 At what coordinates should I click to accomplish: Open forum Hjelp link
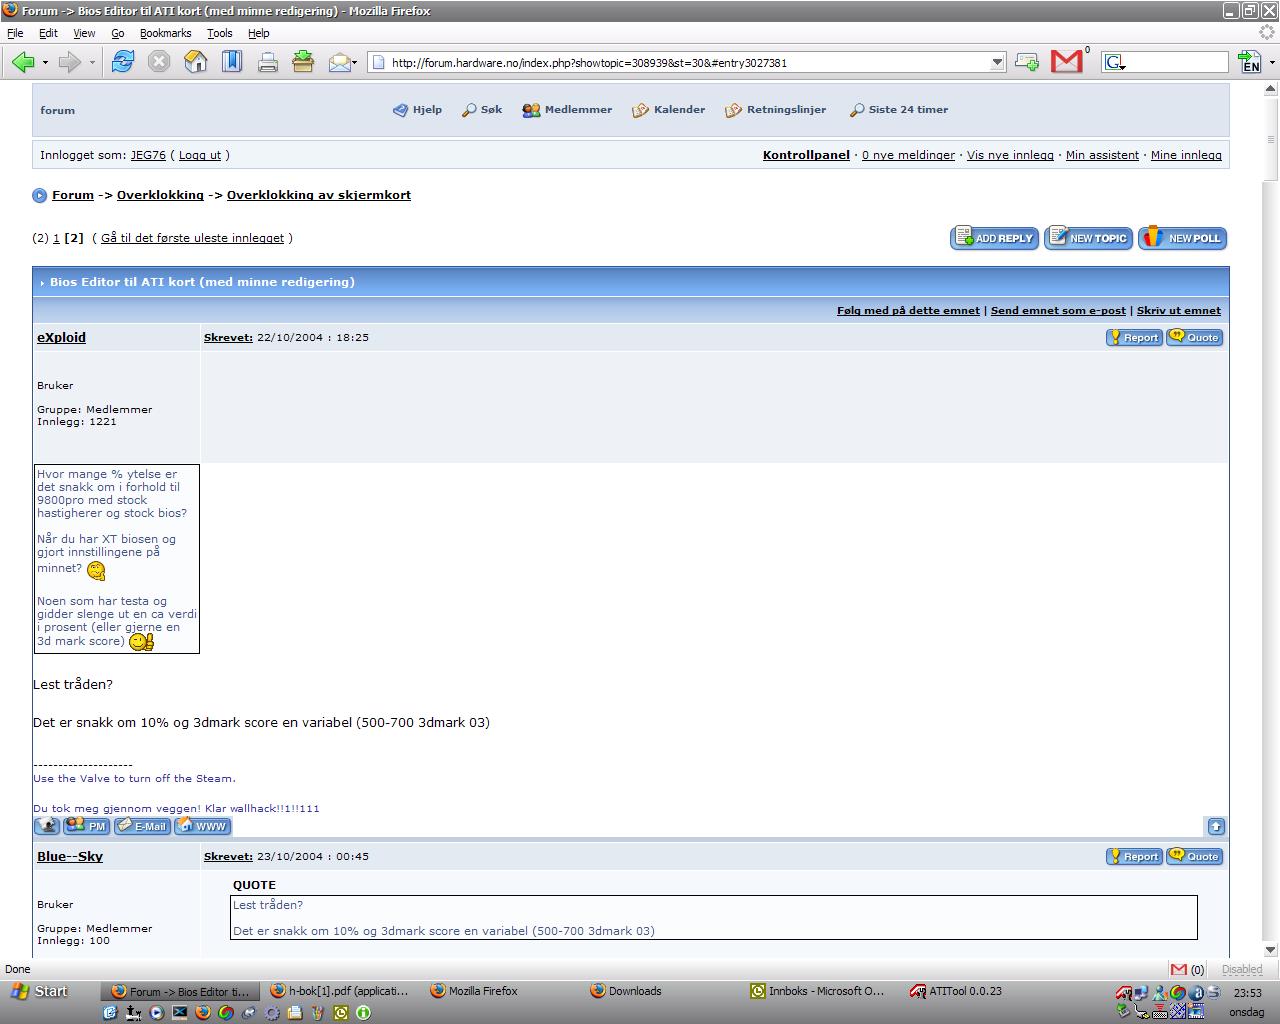(417, 110)
